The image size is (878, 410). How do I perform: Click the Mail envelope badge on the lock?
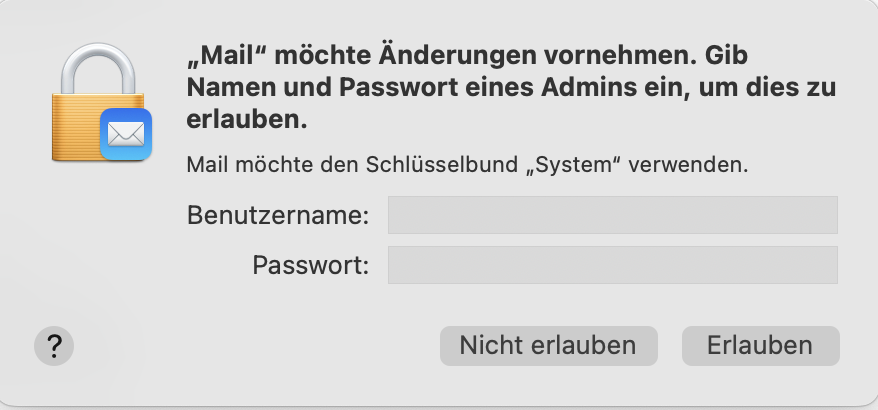(126, 135)
